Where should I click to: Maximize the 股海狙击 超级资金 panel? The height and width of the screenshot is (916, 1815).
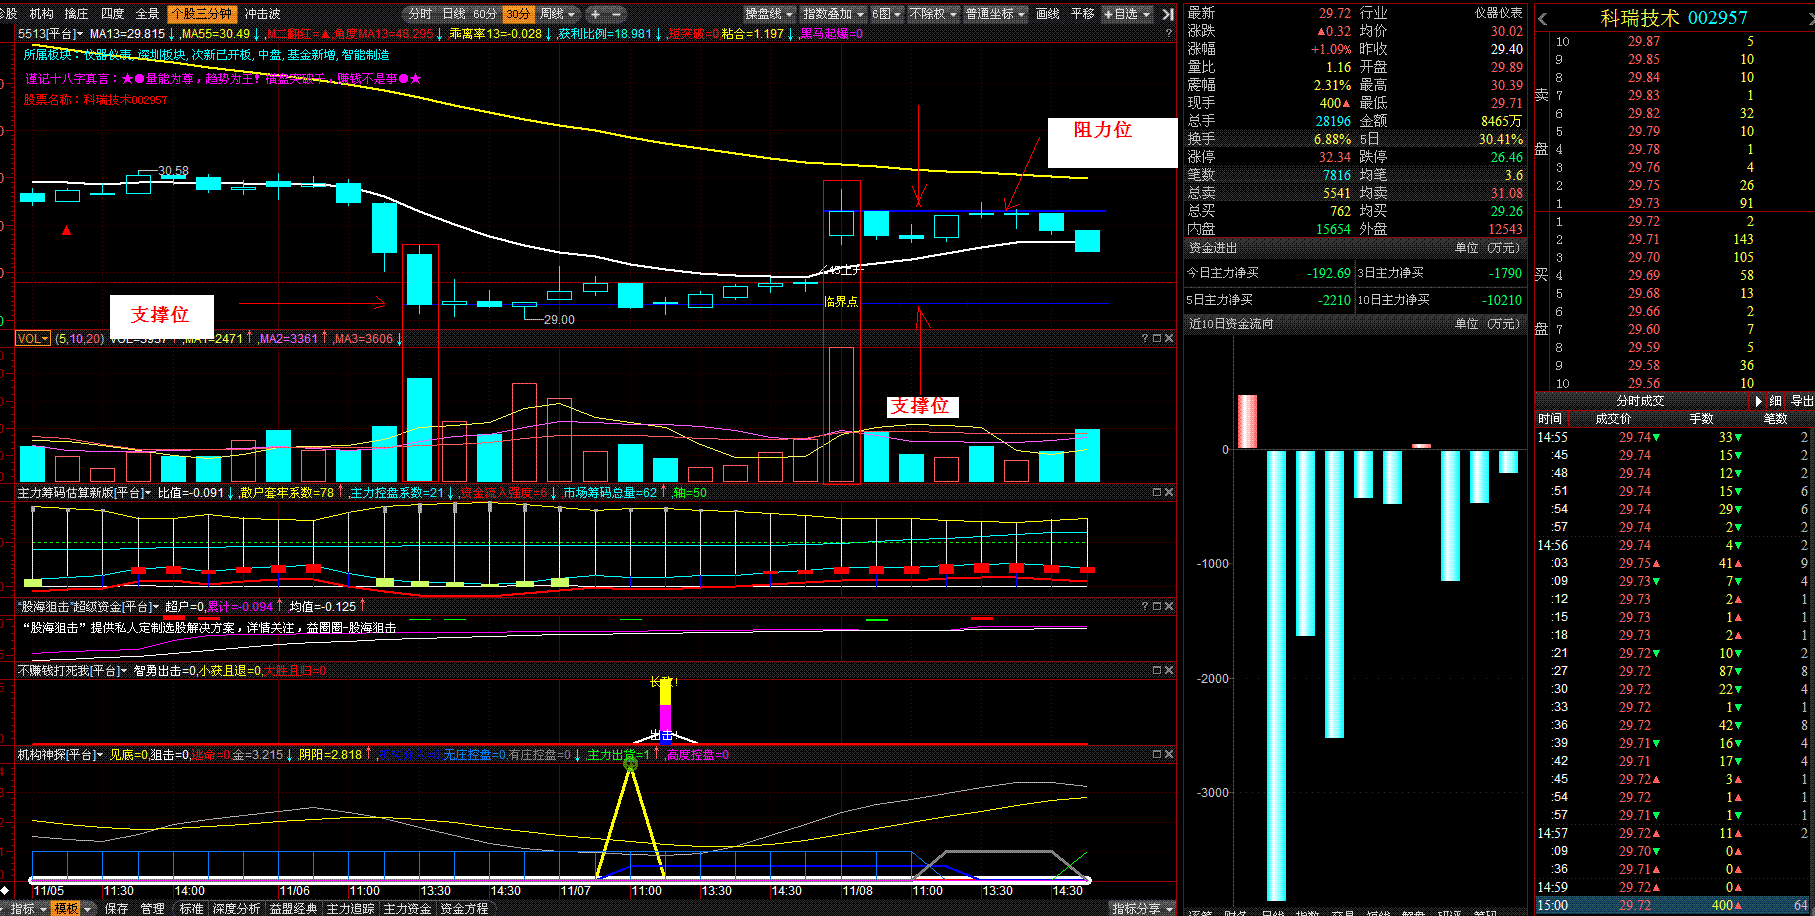[x=1157, y=606]
